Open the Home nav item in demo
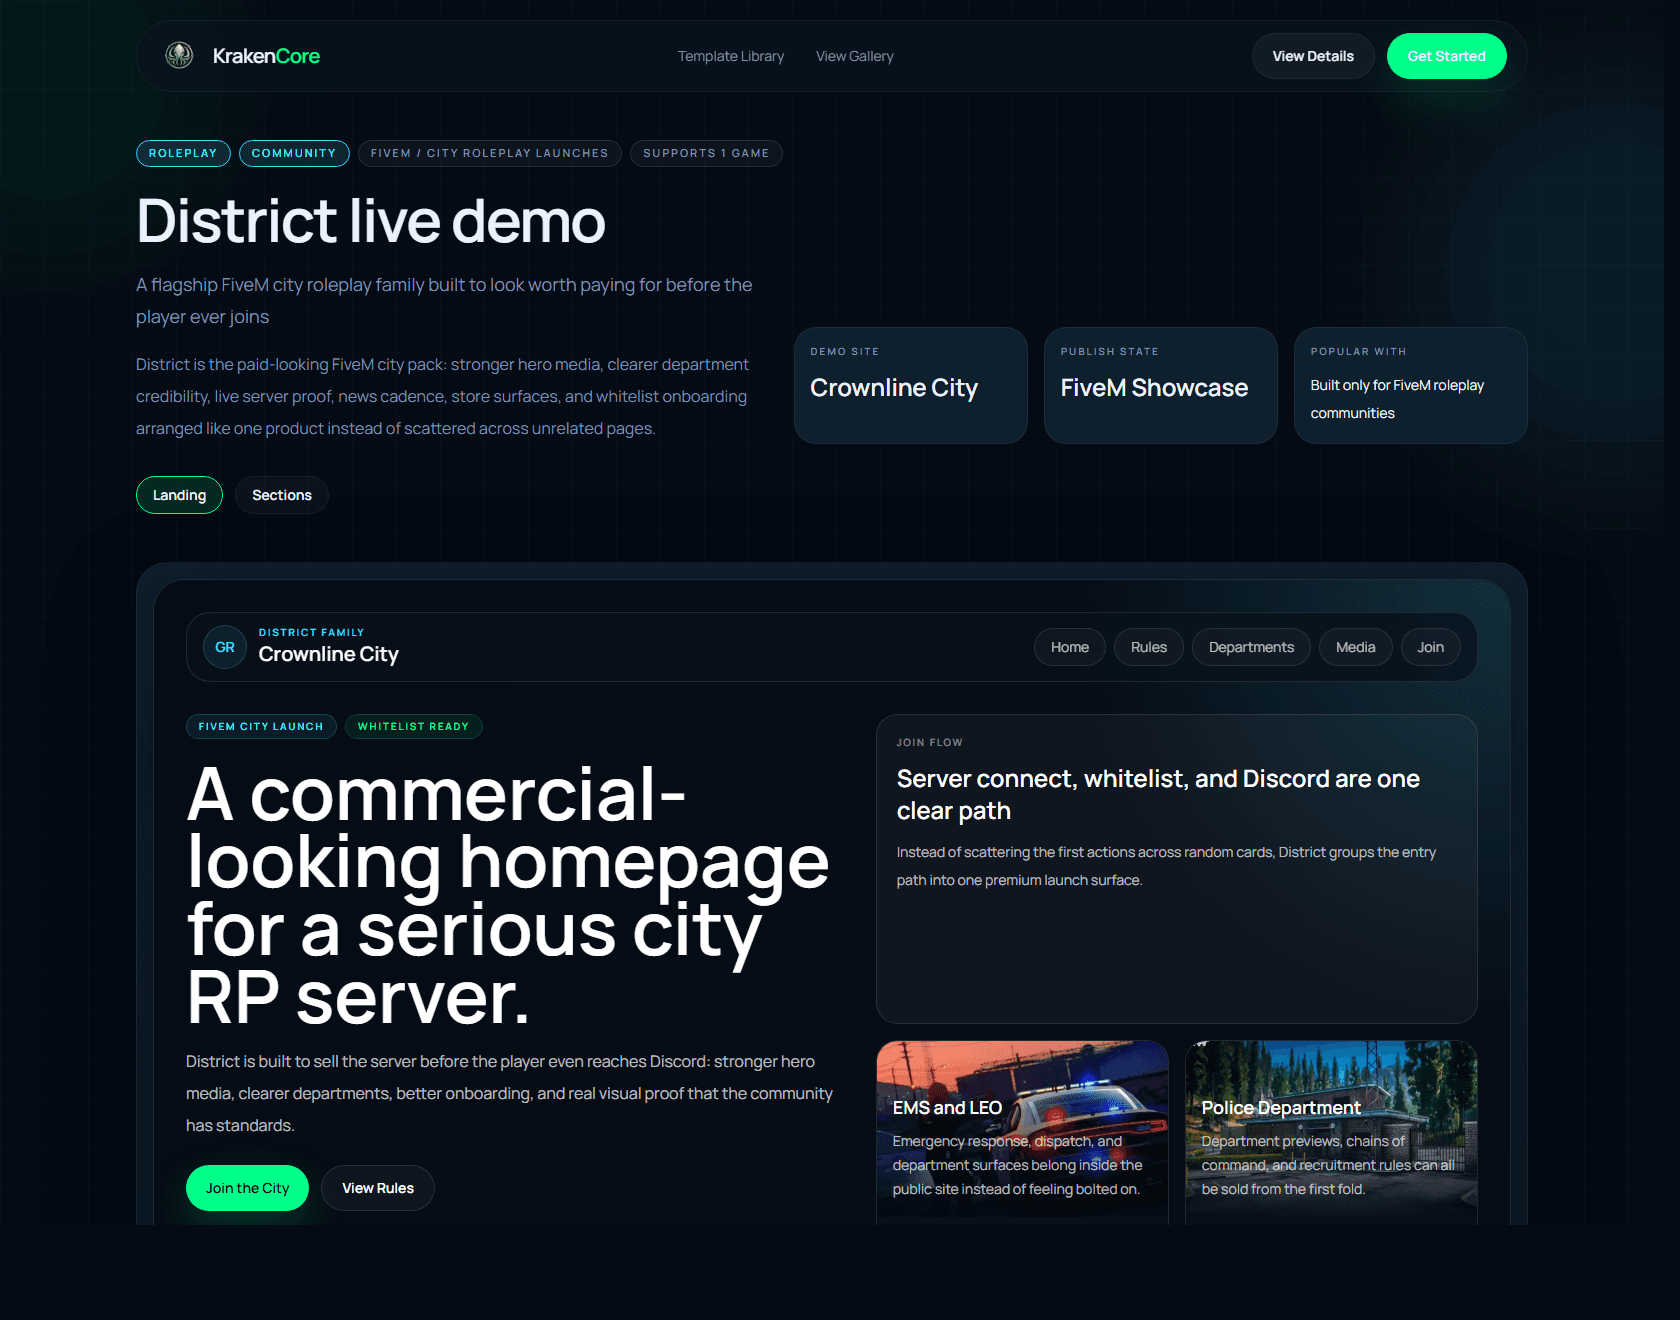Viewport: 1680px width, 1320px height. (x=1070, y=647)
